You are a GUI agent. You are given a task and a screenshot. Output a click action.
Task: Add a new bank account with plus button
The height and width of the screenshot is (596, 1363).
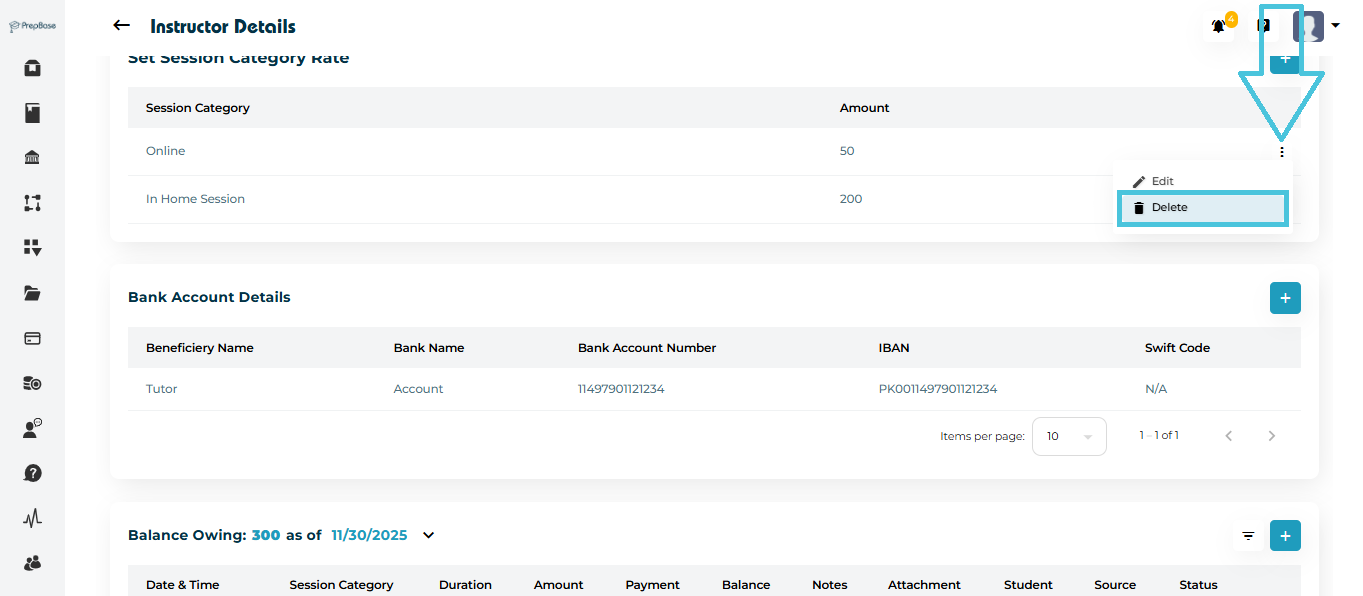[1285, 298]
